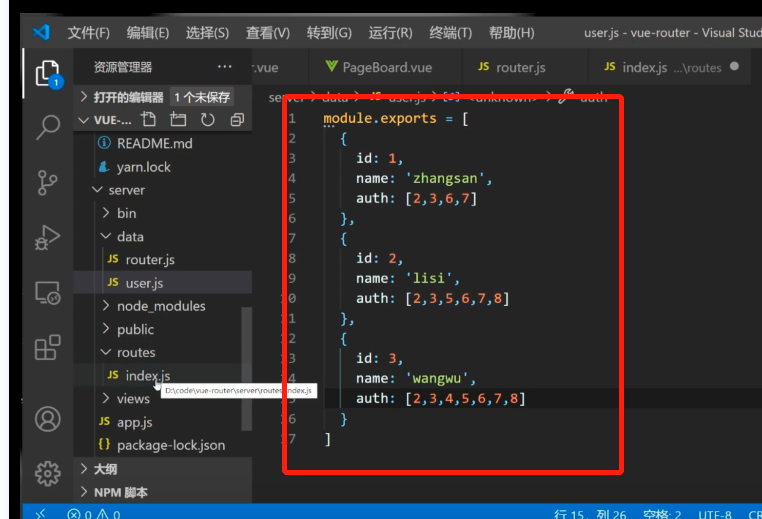762x519 pixels.
Task: Open the Run and Debug view
Action: click(x=48, y=238)
